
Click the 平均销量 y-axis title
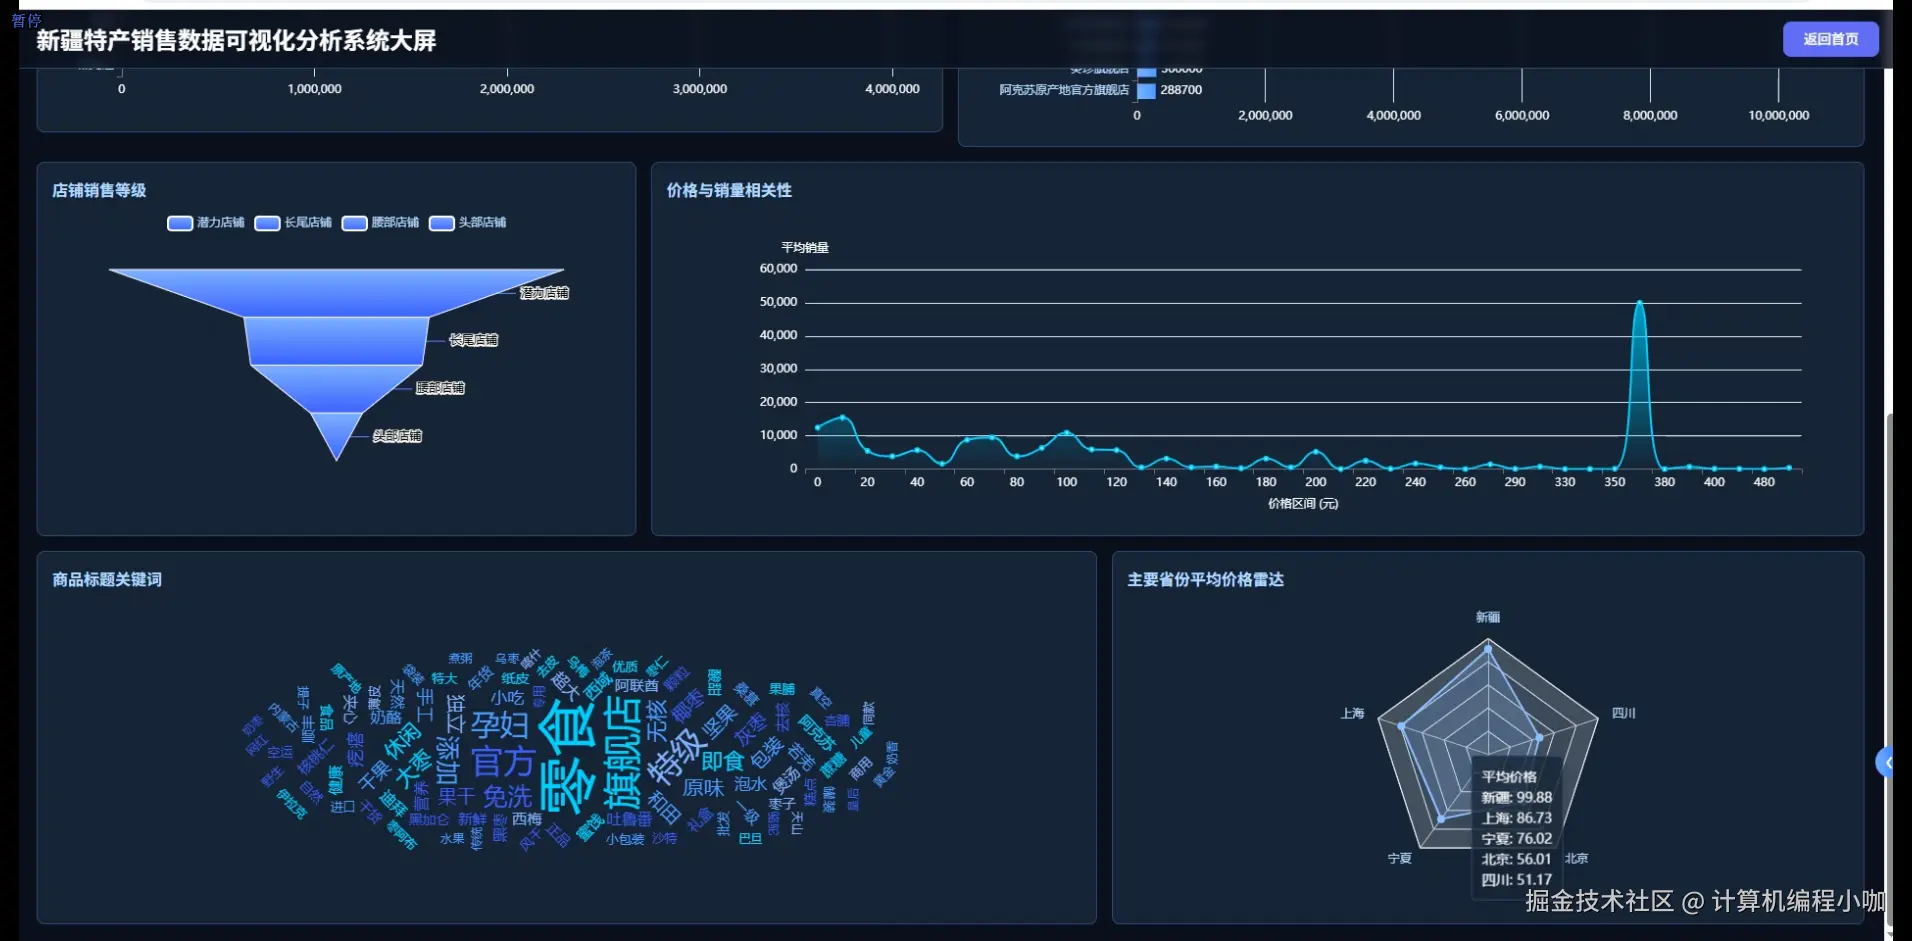pyautogui.click(x=805, y=247)
